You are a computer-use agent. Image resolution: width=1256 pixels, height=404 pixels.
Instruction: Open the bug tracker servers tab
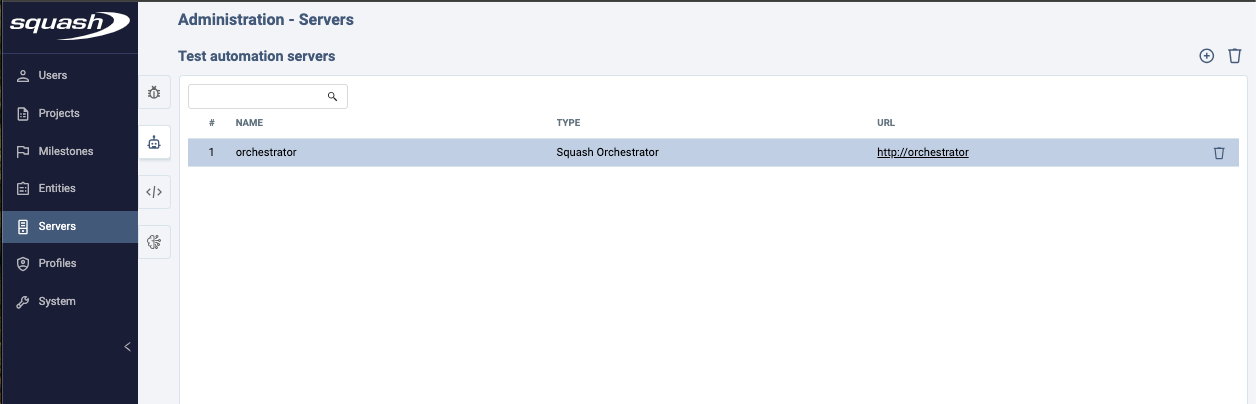pos(154,93)
